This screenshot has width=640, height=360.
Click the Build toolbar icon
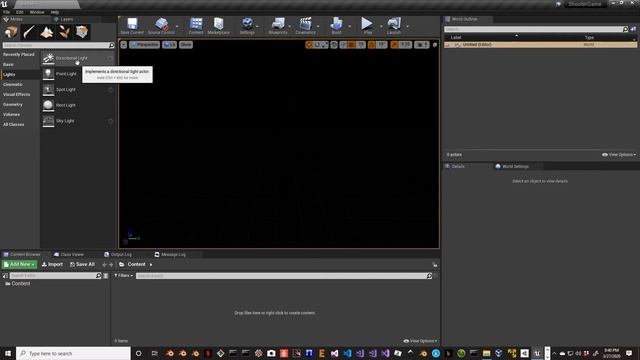pos(336,26)
